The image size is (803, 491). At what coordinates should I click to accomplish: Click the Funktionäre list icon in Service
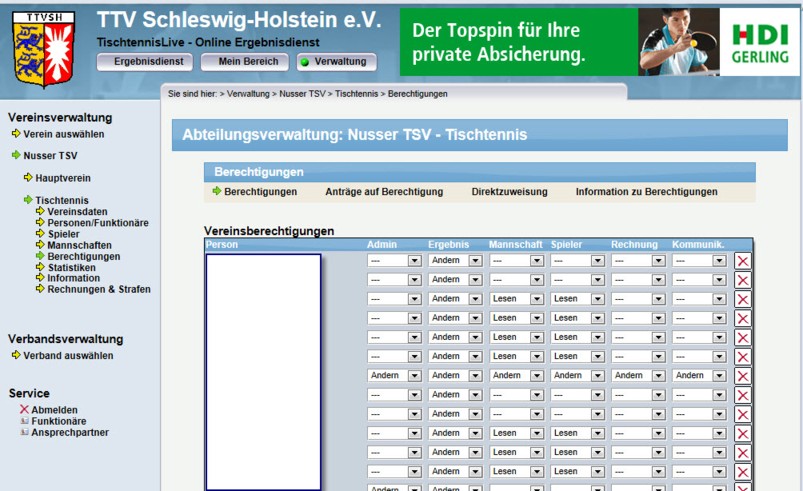(x=24, y=421)
